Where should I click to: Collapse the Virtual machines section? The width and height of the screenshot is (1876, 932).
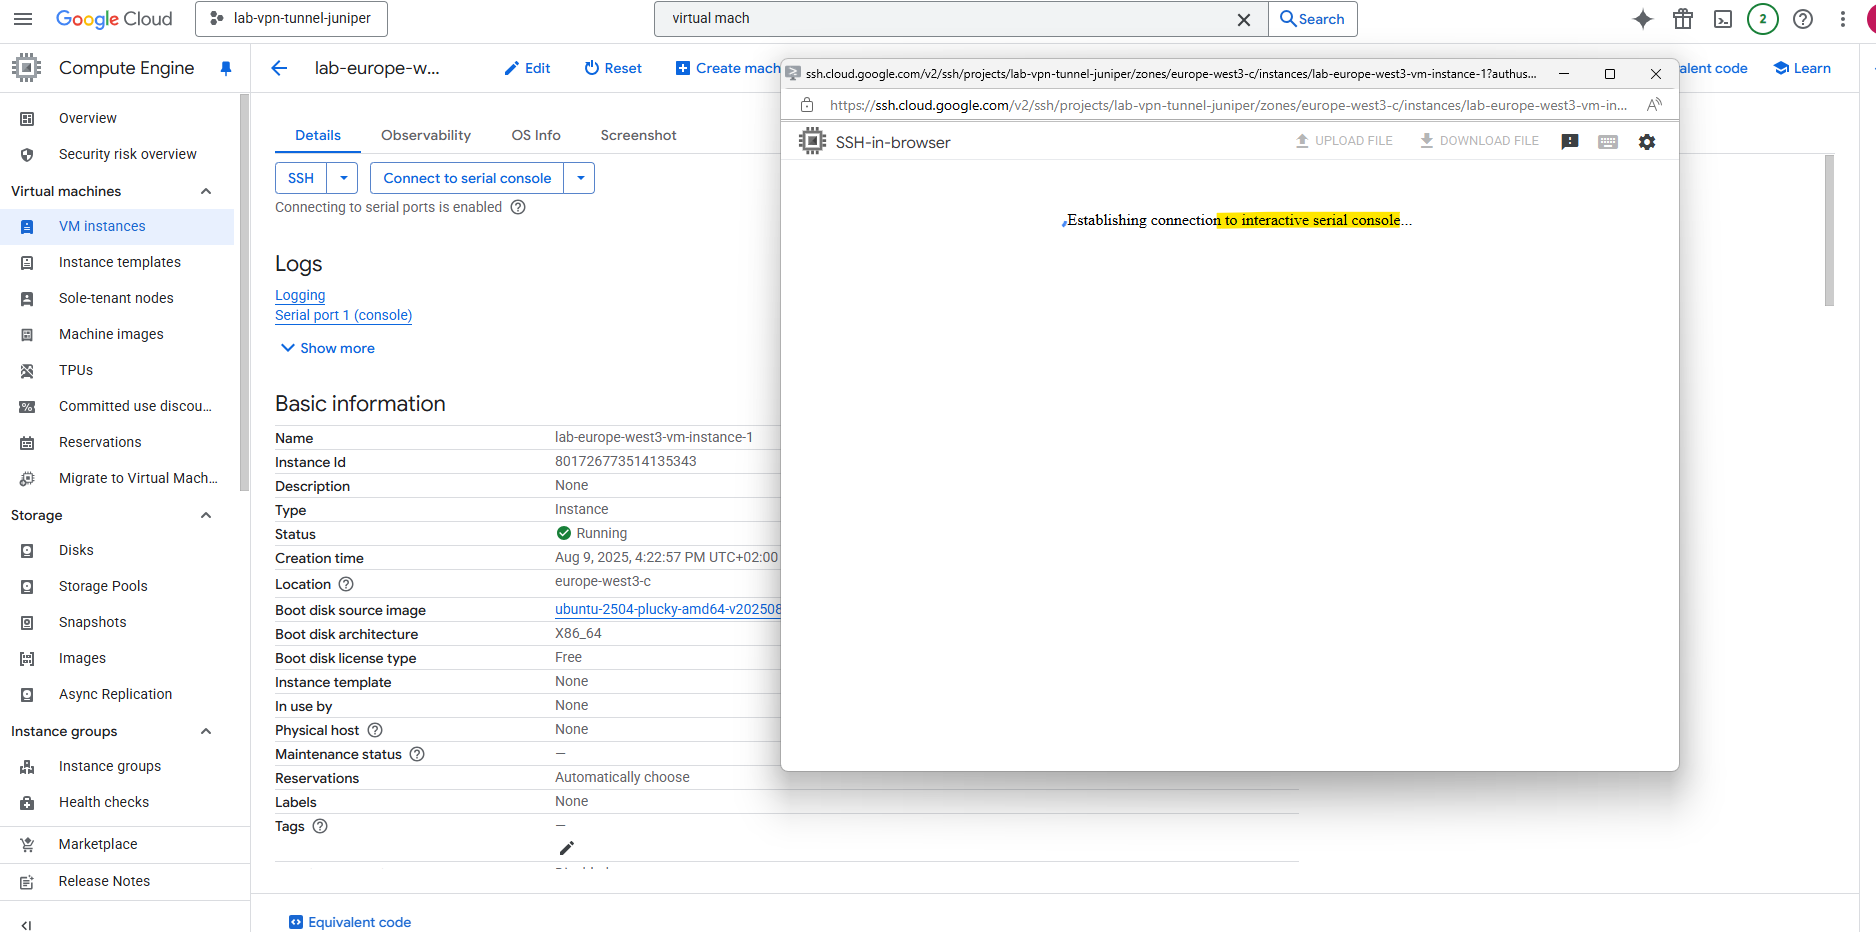coord(206,191)
